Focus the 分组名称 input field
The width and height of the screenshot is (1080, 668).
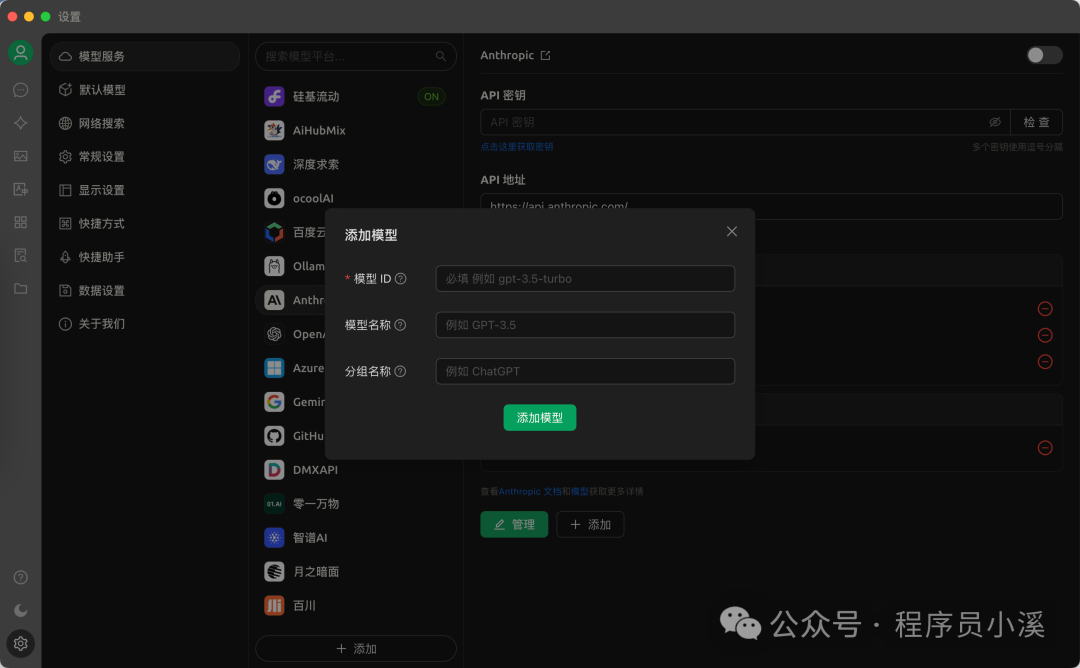pos(585,371)
